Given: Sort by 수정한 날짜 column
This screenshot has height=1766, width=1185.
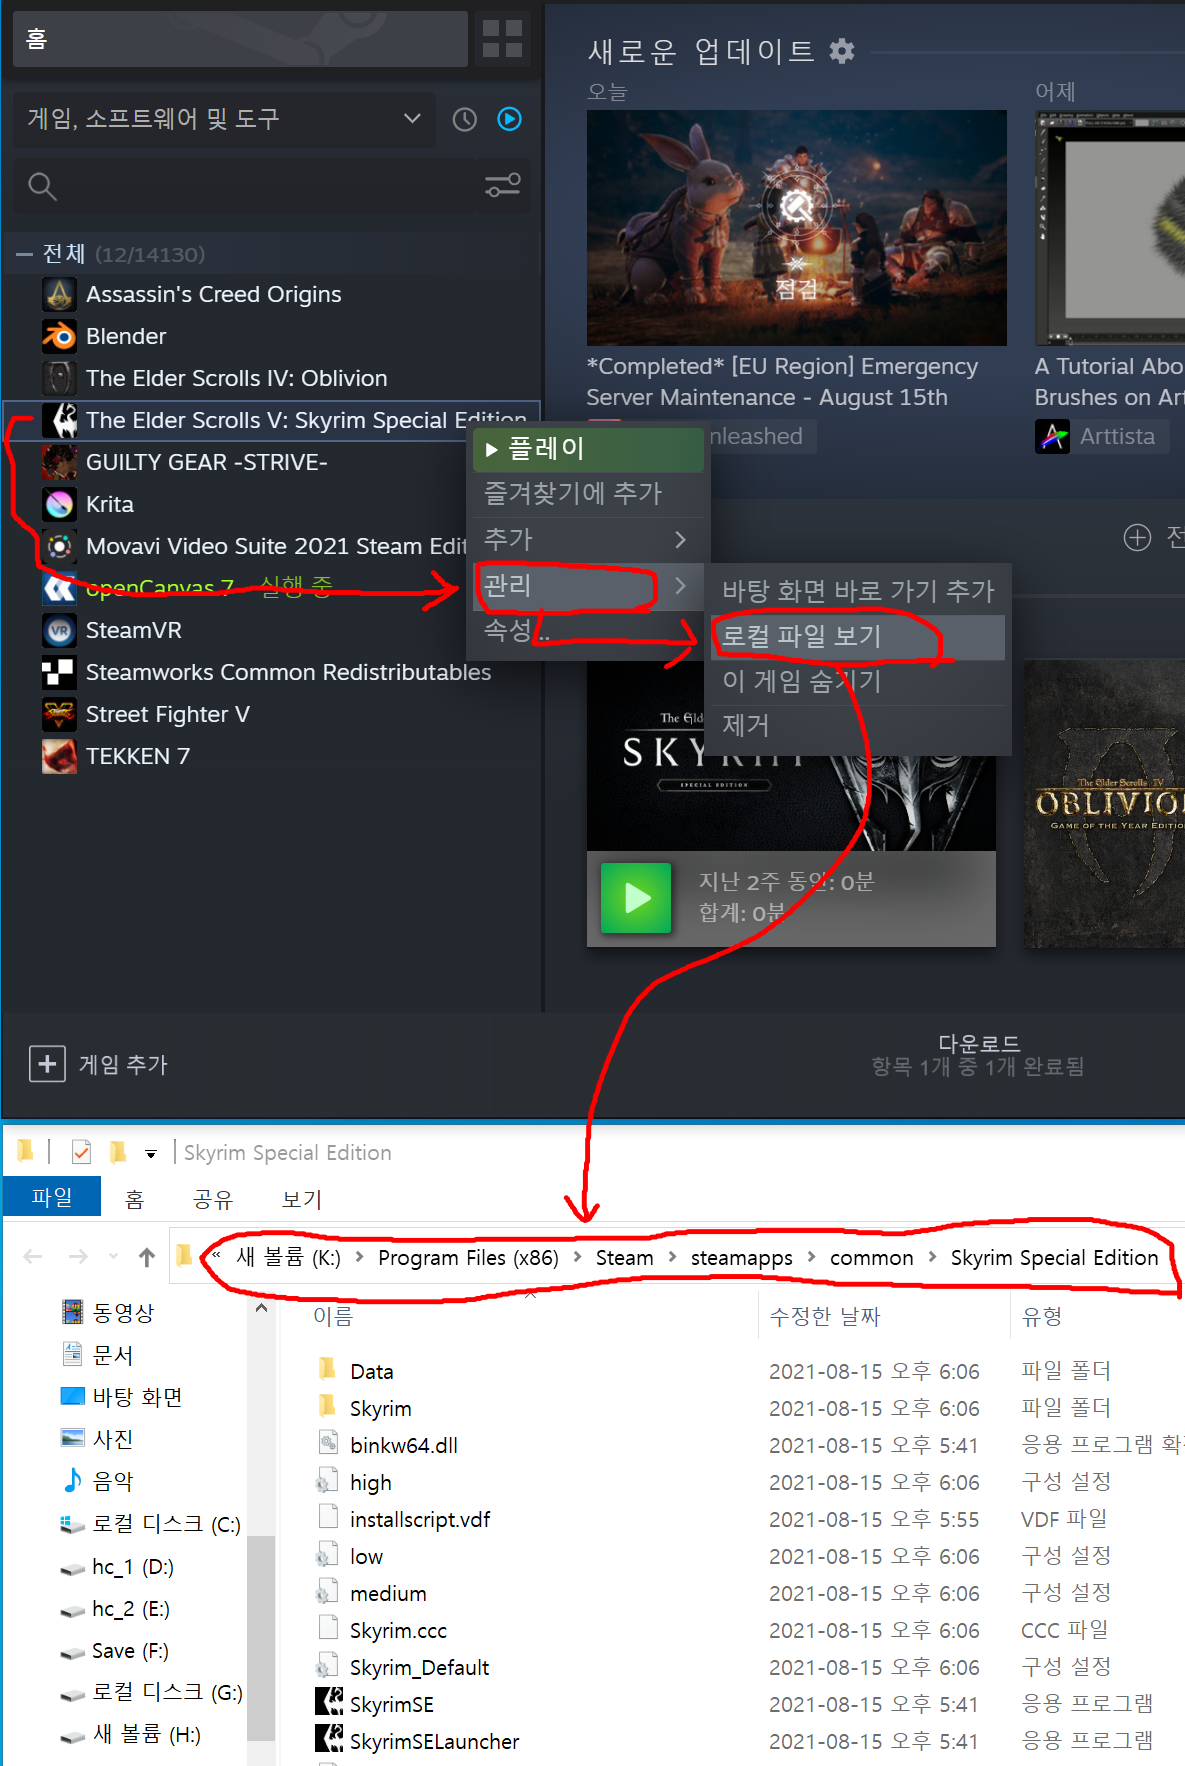Looking at the screenshot, I should pyautogui.click(x=825, y=1316).
